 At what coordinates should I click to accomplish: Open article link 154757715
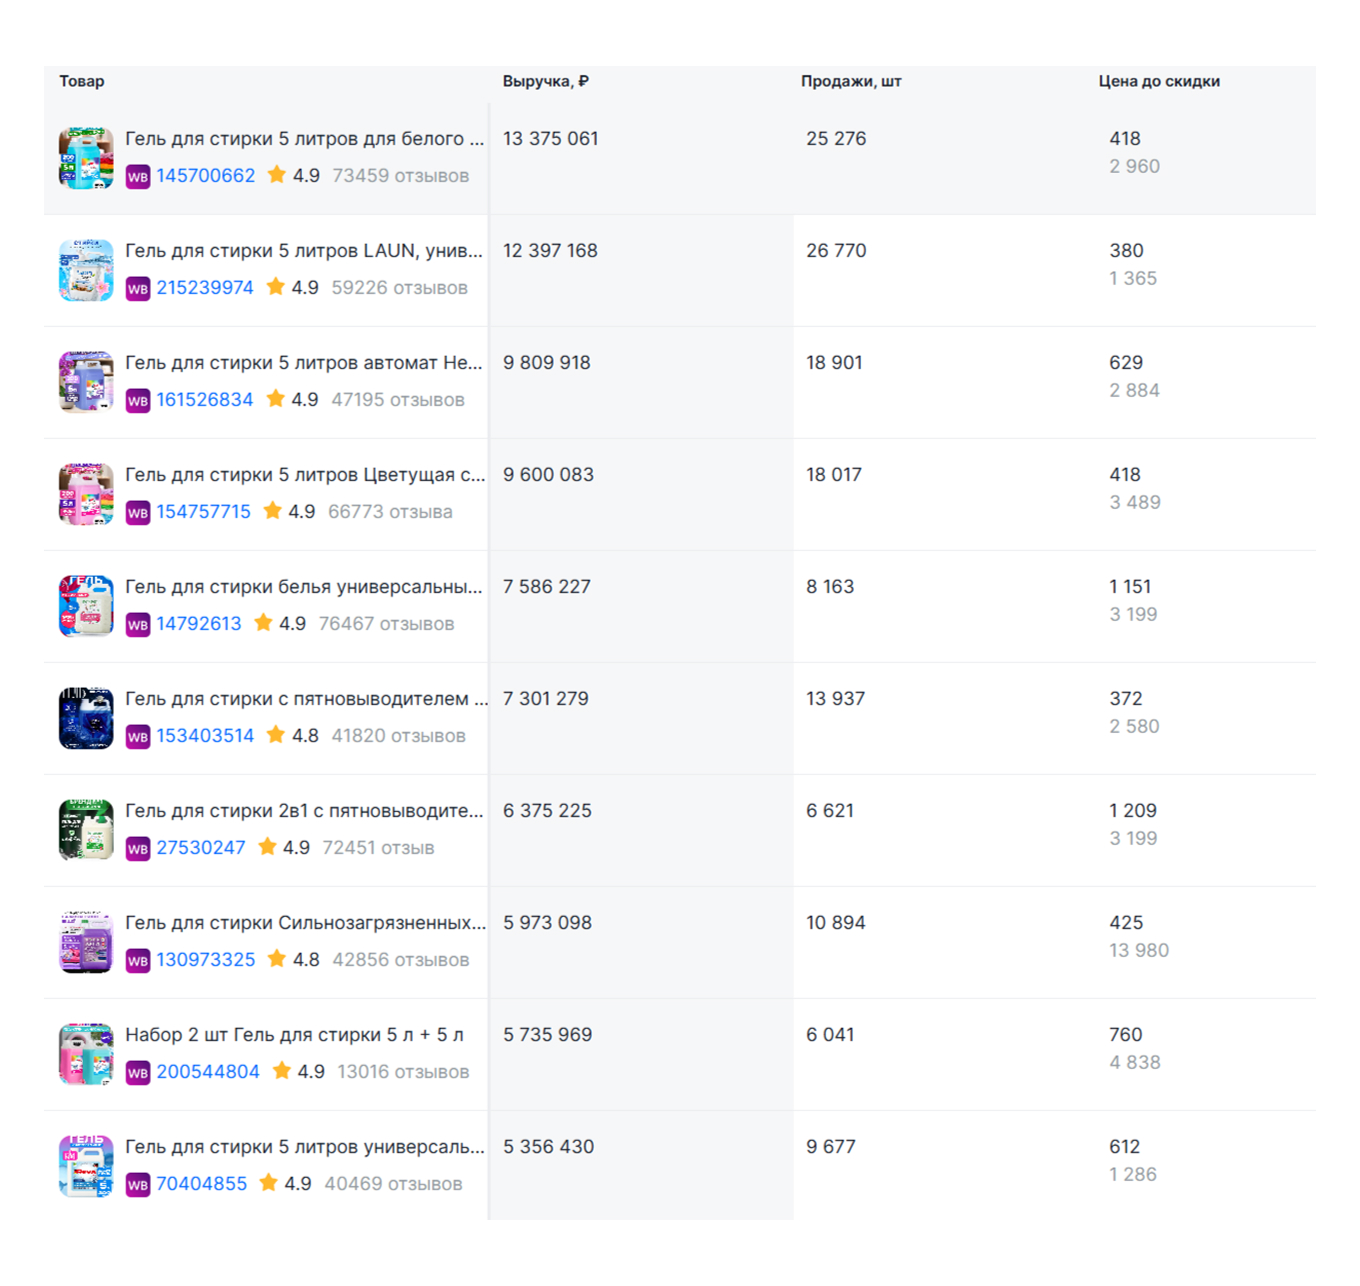pyautogui.click(x=203, y=512)
